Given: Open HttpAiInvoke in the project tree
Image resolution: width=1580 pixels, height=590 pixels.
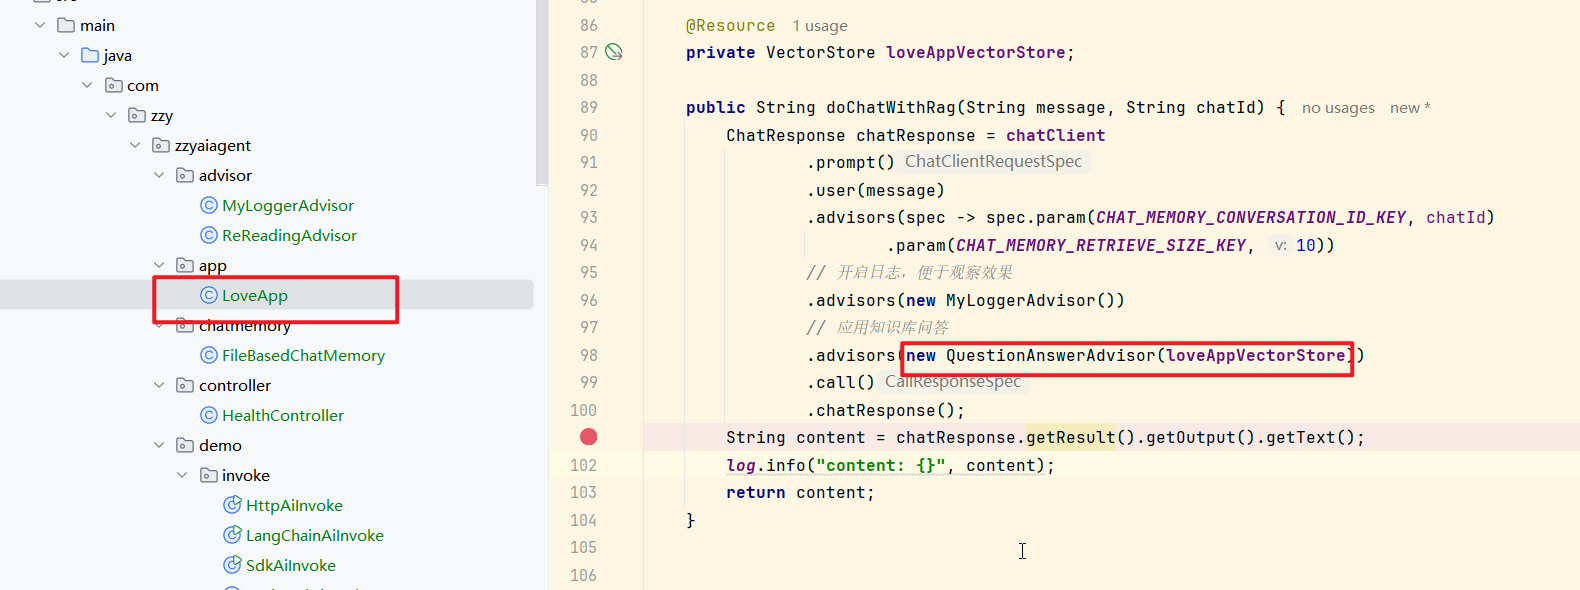Looking at the screenshot, I should point(294,505).
